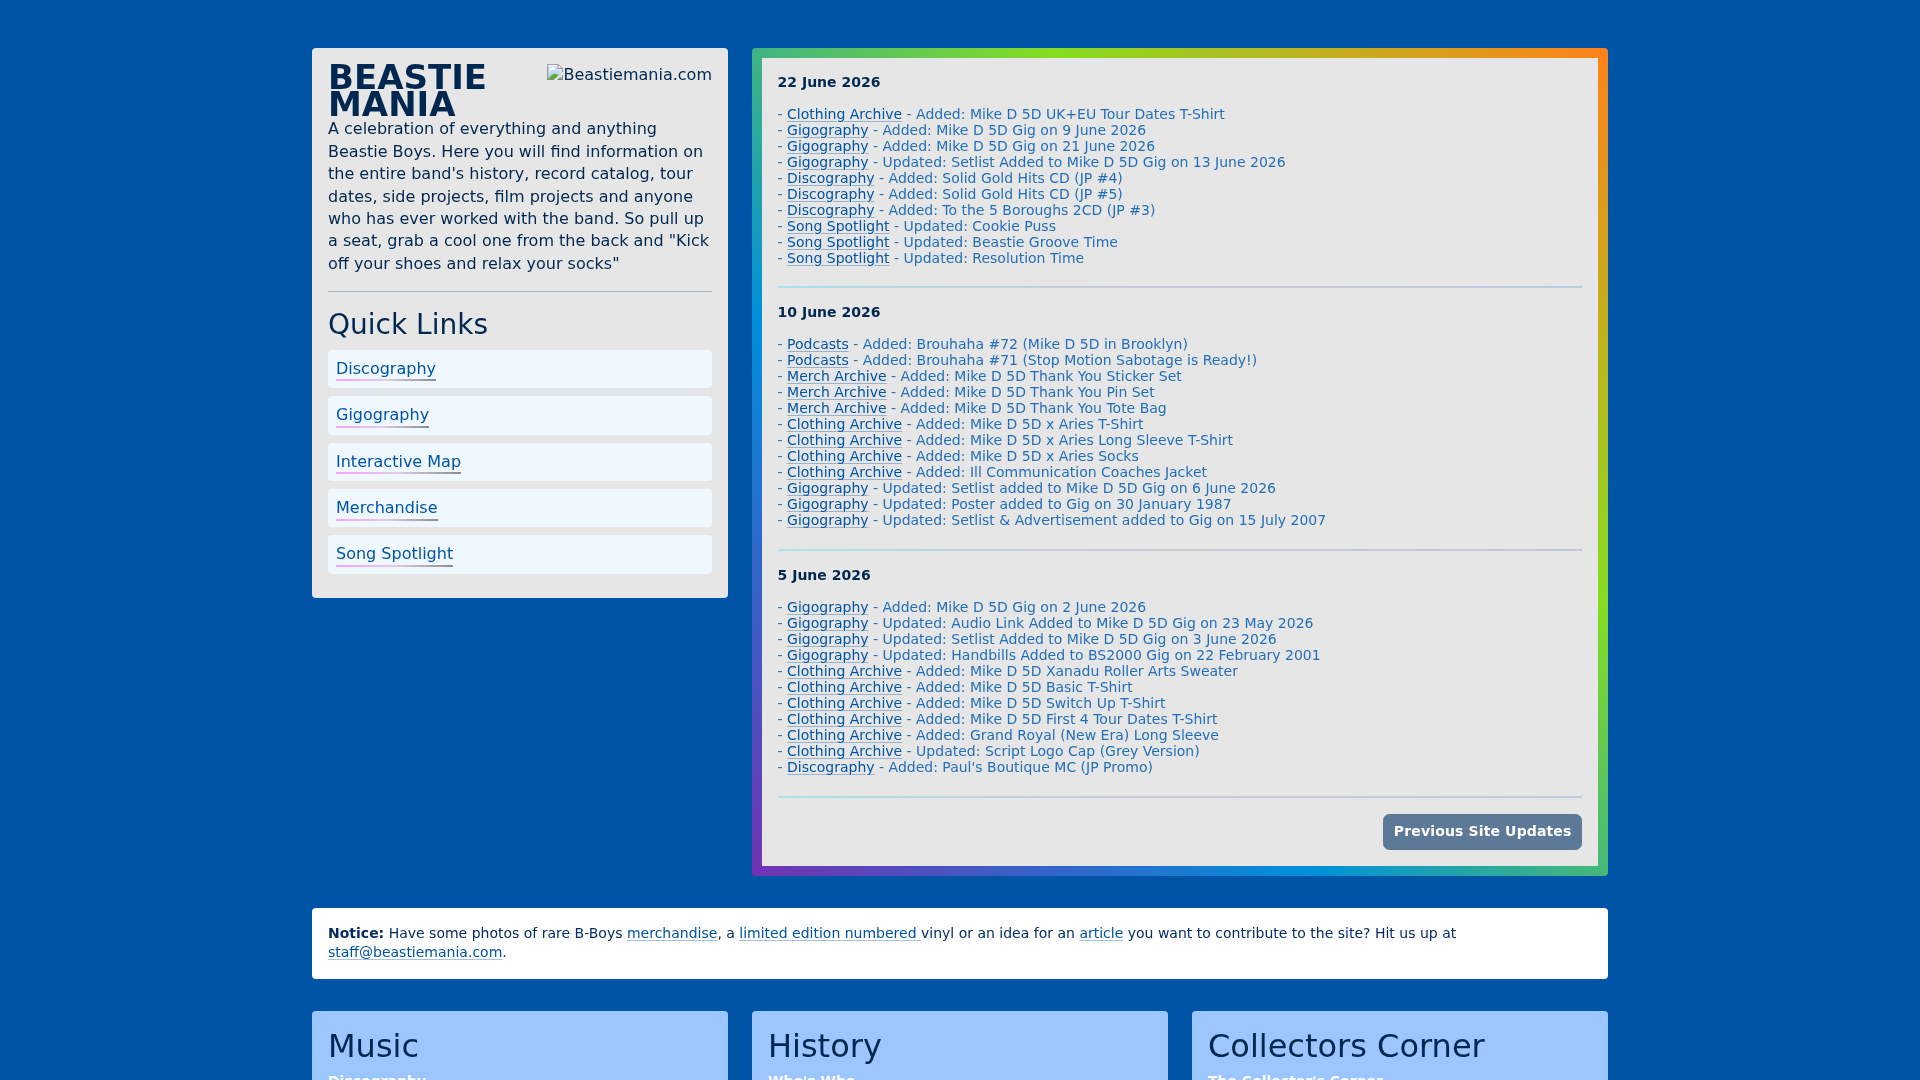Open Clothing Archive link for First 4 Tour Dates T-Shirt
Image resolution: width=1920 pixels, height=1080 pixels.
click(x=844, y=720)
